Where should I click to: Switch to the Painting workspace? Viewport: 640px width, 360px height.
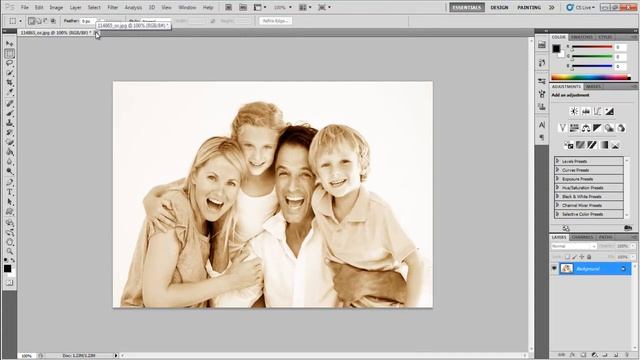coord(529,7)
